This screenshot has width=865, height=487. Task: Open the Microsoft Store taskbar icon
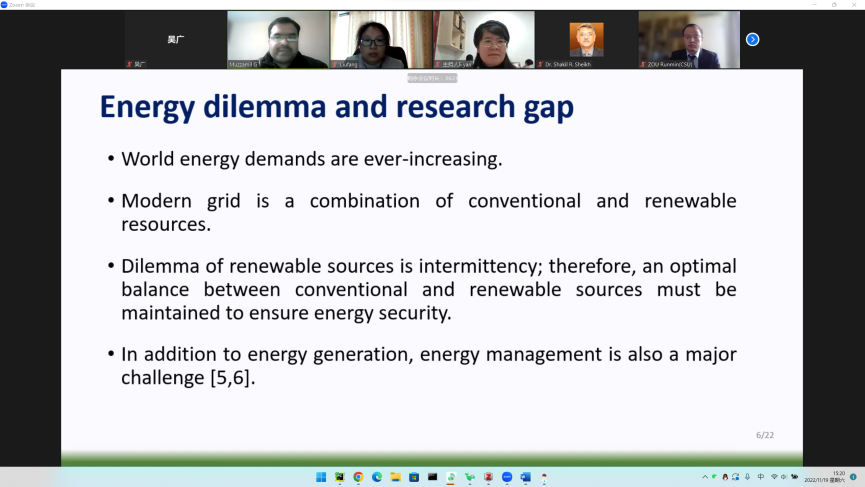pos(414,477)
